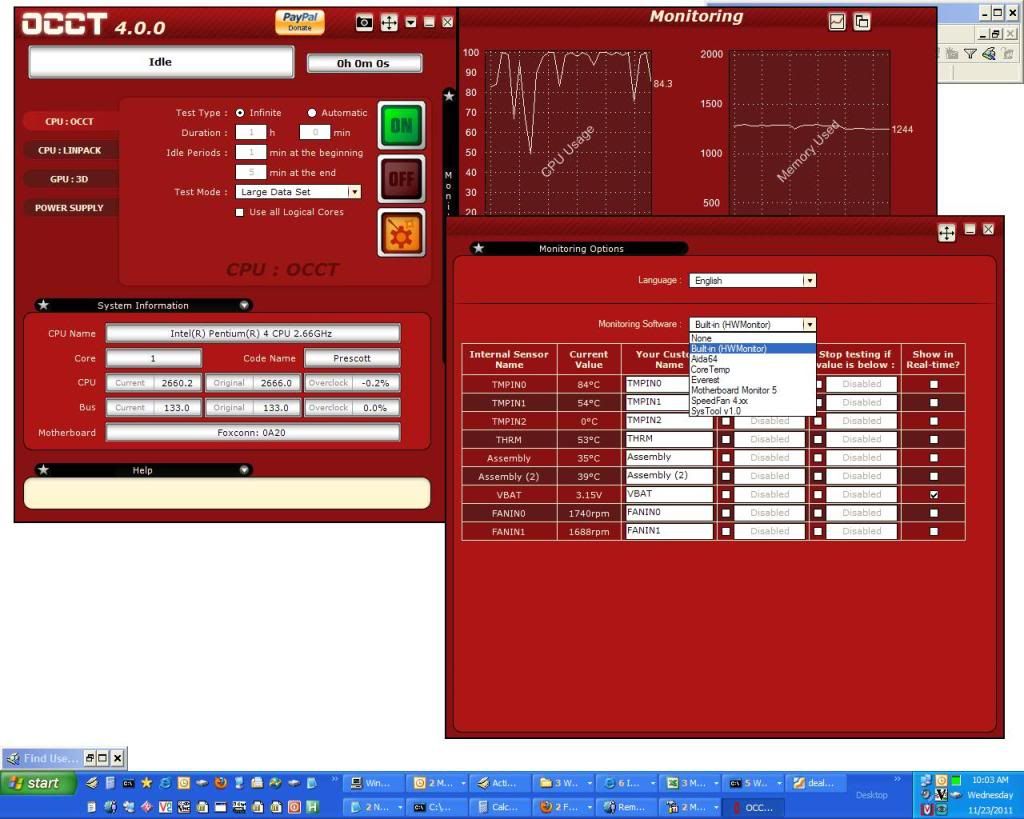This screenshot has width=1024, height=819.
Task: Click the V2 icon in quick launch
Action: tap(165, 807)
